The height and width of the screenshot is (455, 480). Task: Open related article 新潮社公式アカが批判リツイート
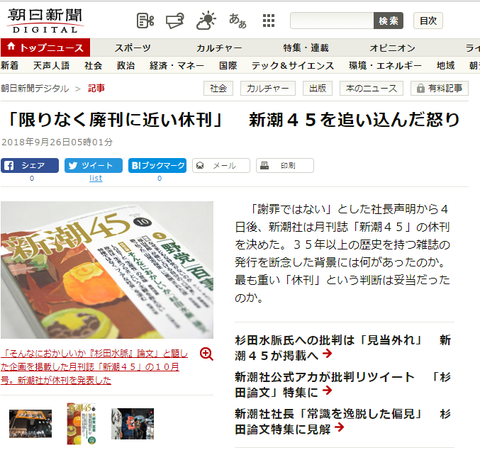343,385
